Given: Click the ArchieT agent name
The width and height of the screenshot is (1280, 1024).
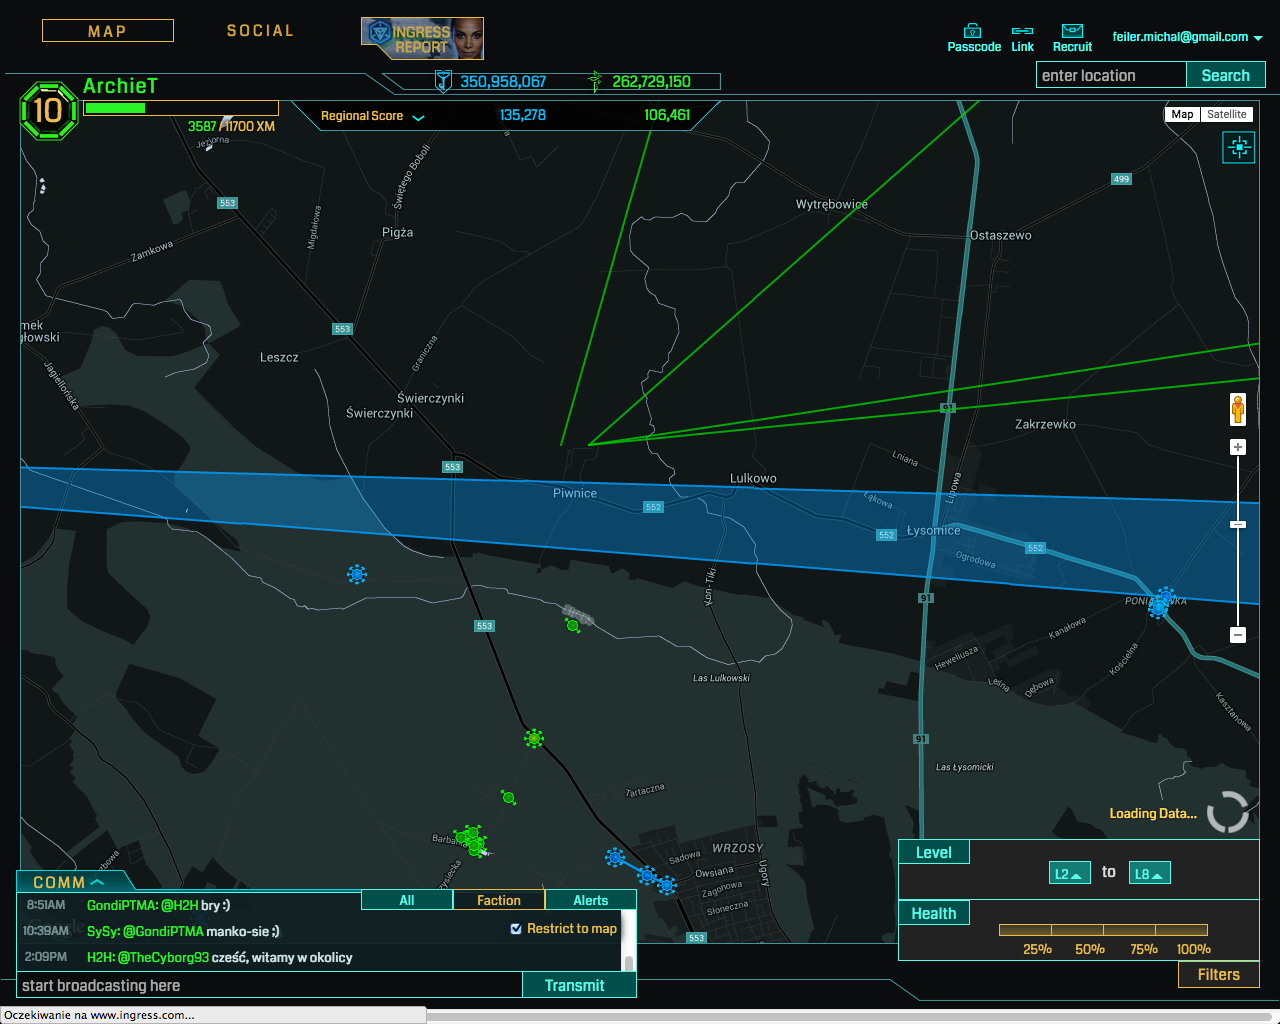Looking at the screenshot, I should [x=120, y=86].
